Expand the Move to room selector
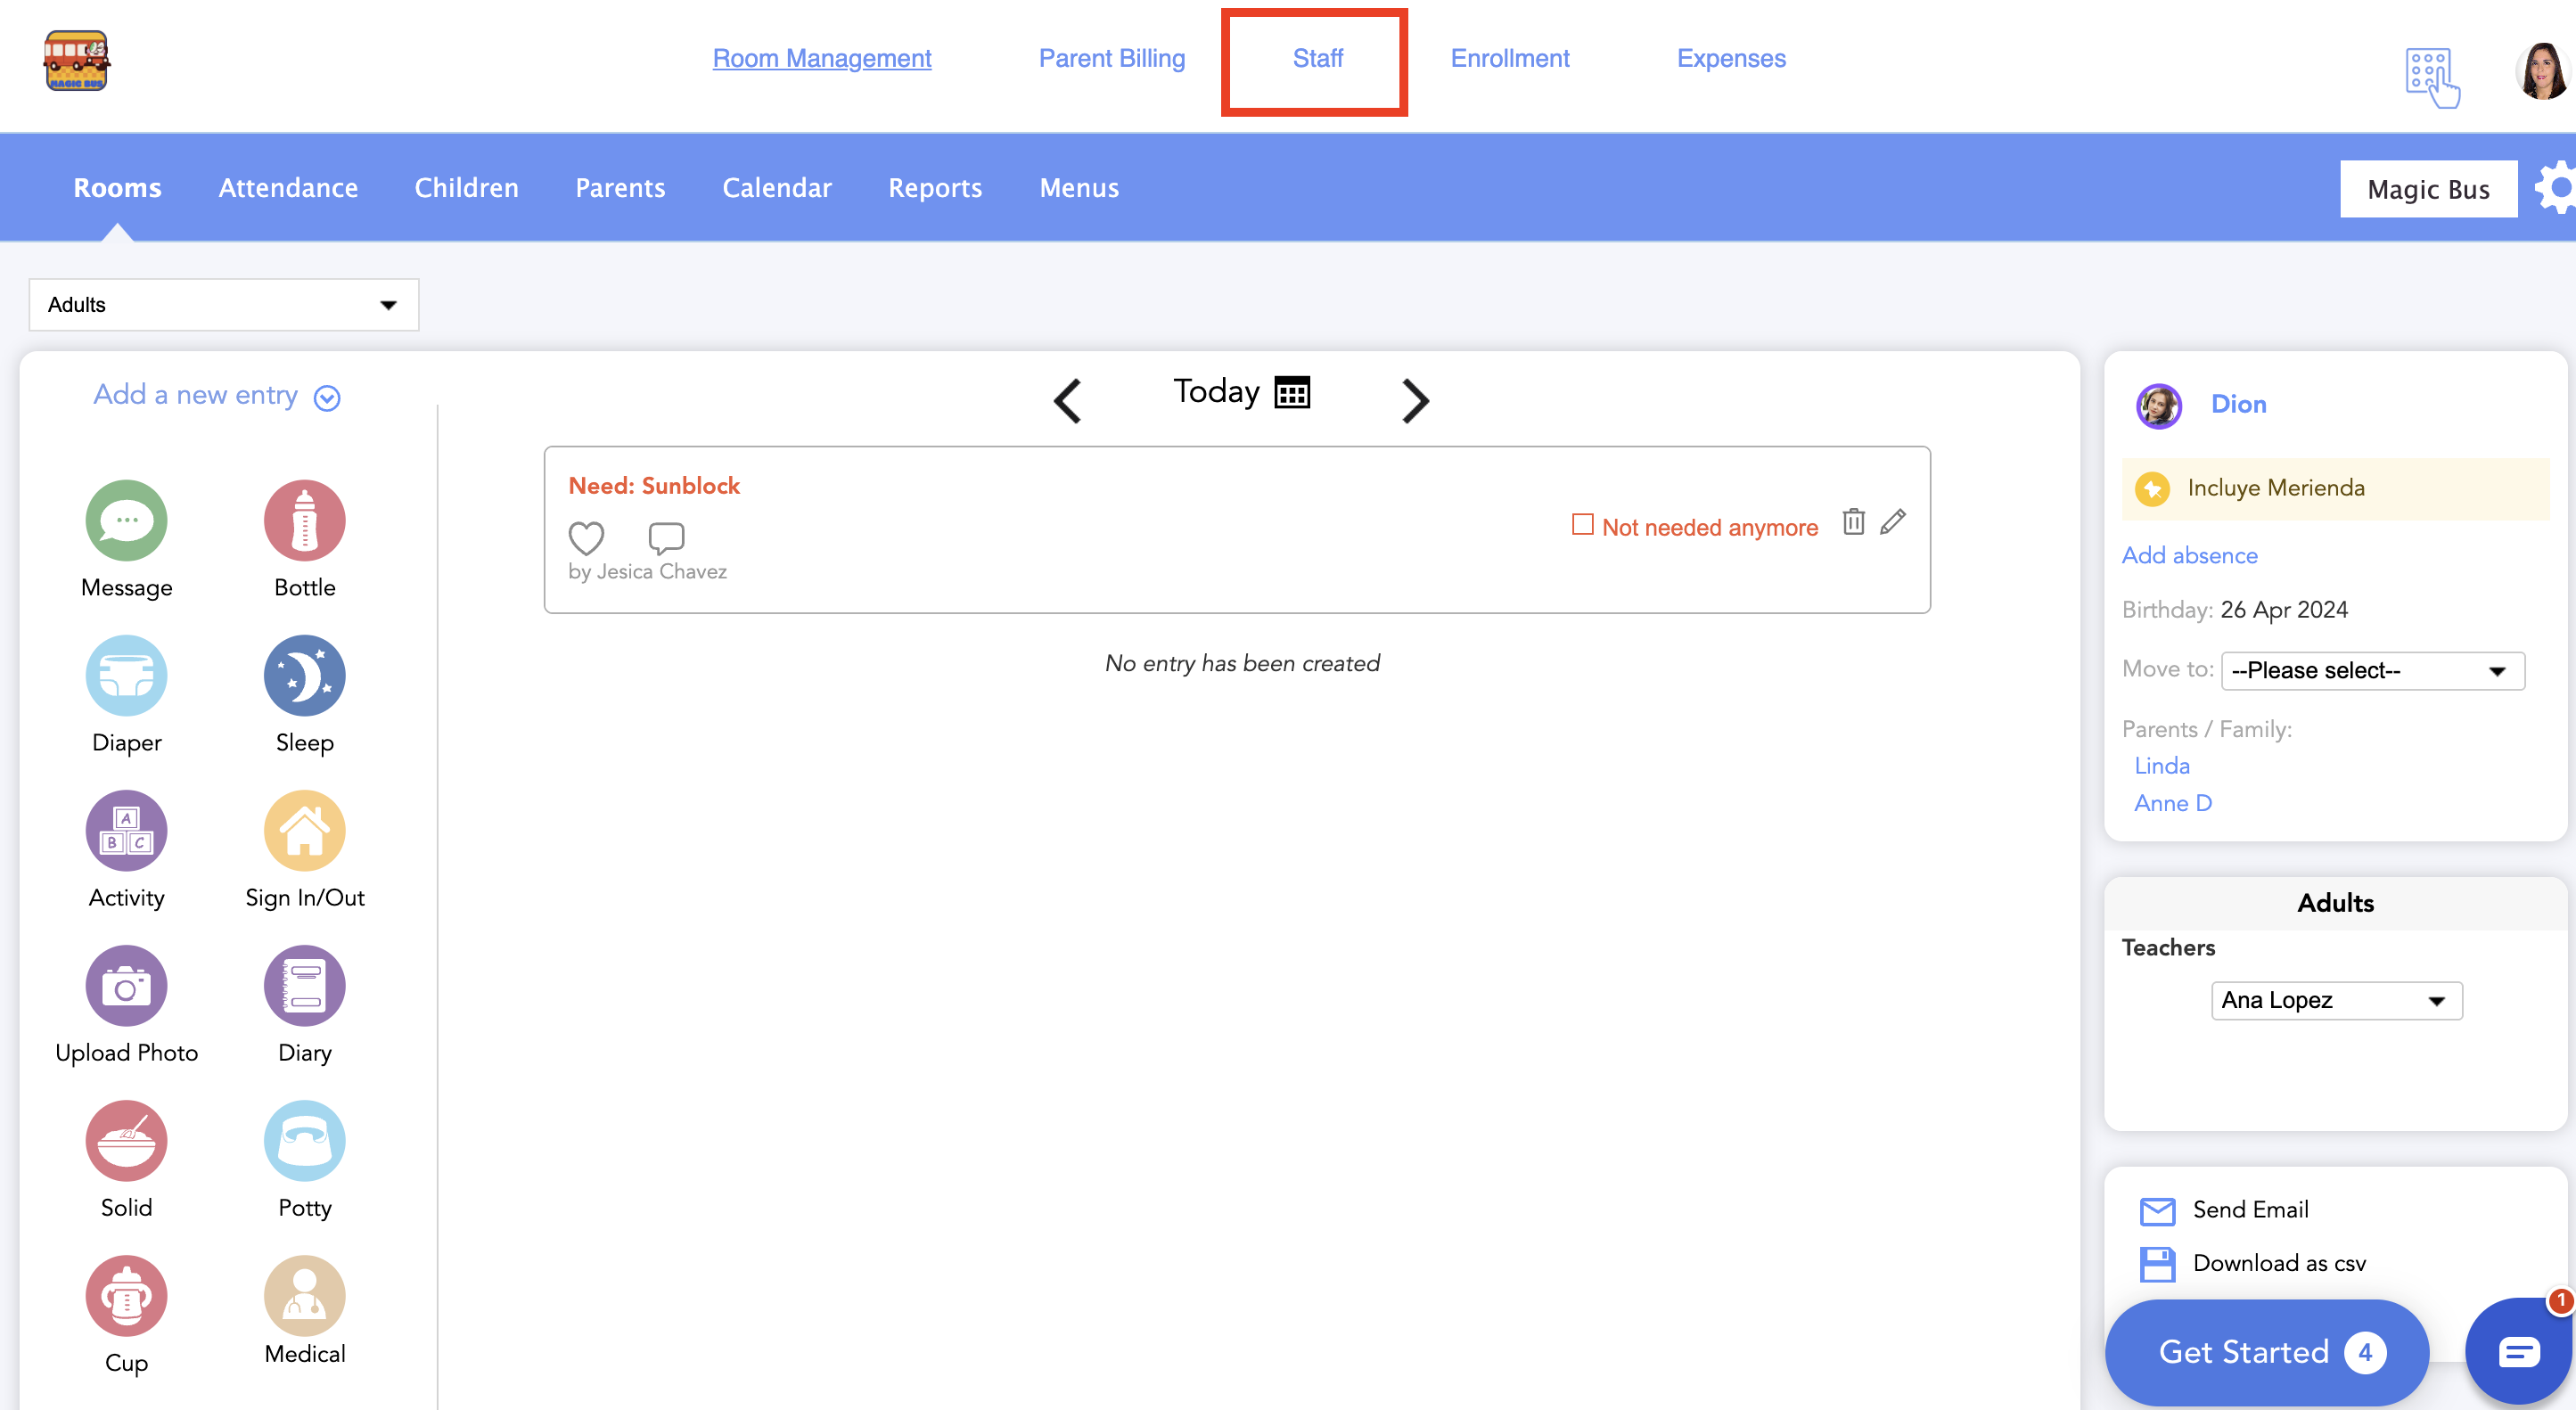The height and width of the screenshot is (1410, 2576). coord(2372,671)
